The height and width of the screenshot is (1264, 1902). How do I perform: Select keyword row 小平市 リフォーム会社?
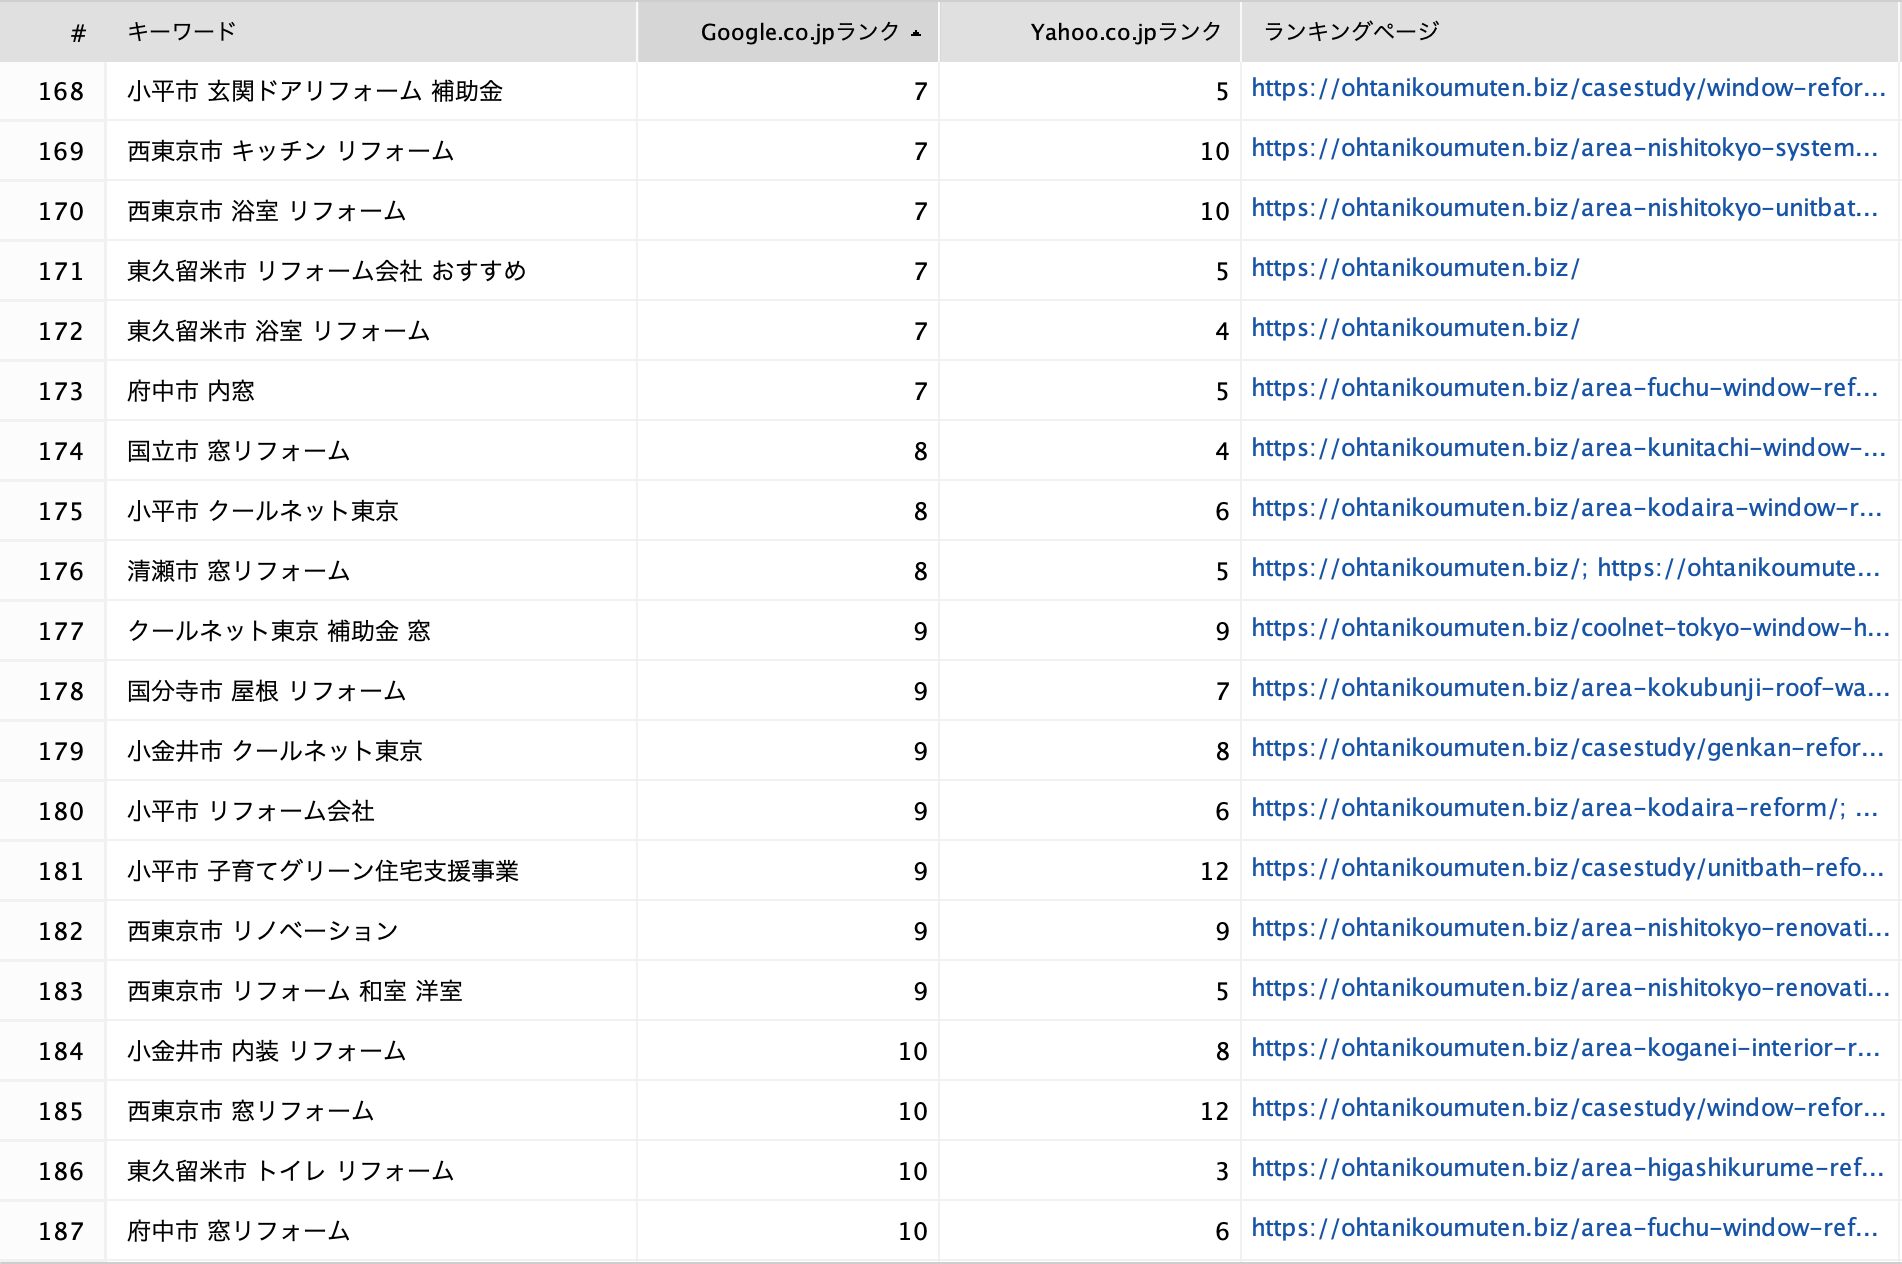tap(251, 811)
